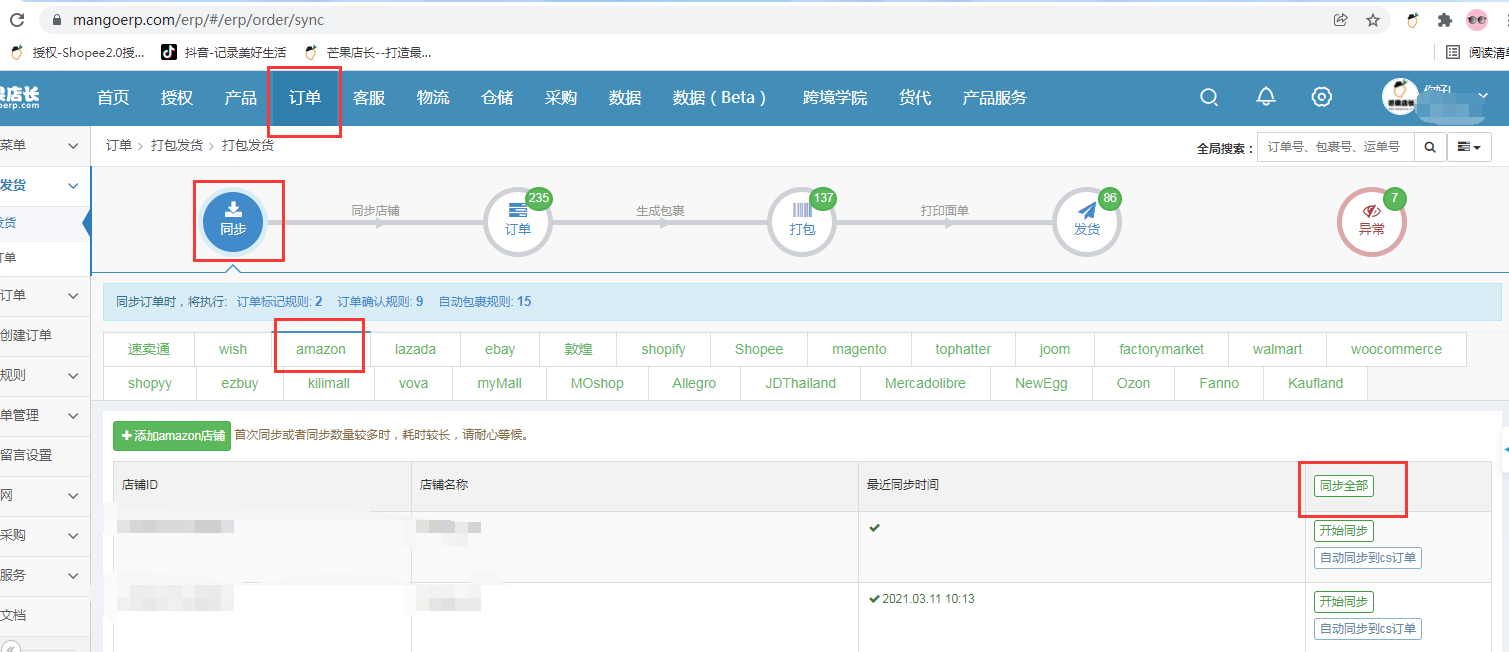This screenshot has width=1509, height=652.
Task: Click the 同步全部 button
Action: [1344, 486]
